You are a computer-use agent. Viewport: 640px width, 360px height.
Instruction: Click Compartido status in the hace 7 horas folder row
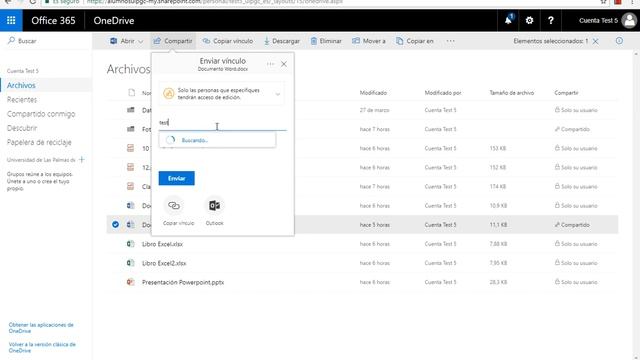572,129
